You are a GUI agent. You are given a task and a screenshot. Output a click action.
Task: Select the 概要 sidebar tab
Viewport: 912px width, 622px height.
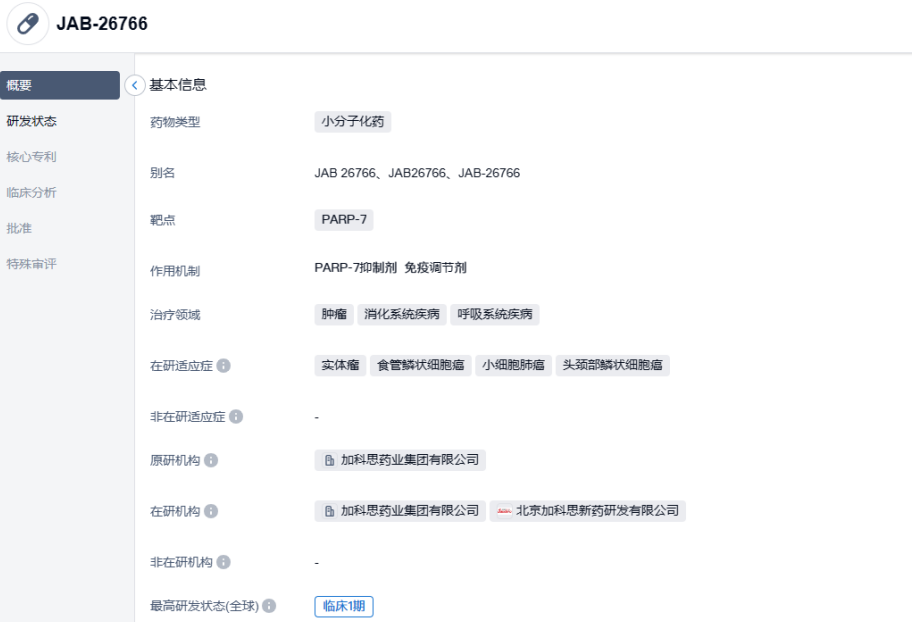pyautogui.click(x=60, y=86)
